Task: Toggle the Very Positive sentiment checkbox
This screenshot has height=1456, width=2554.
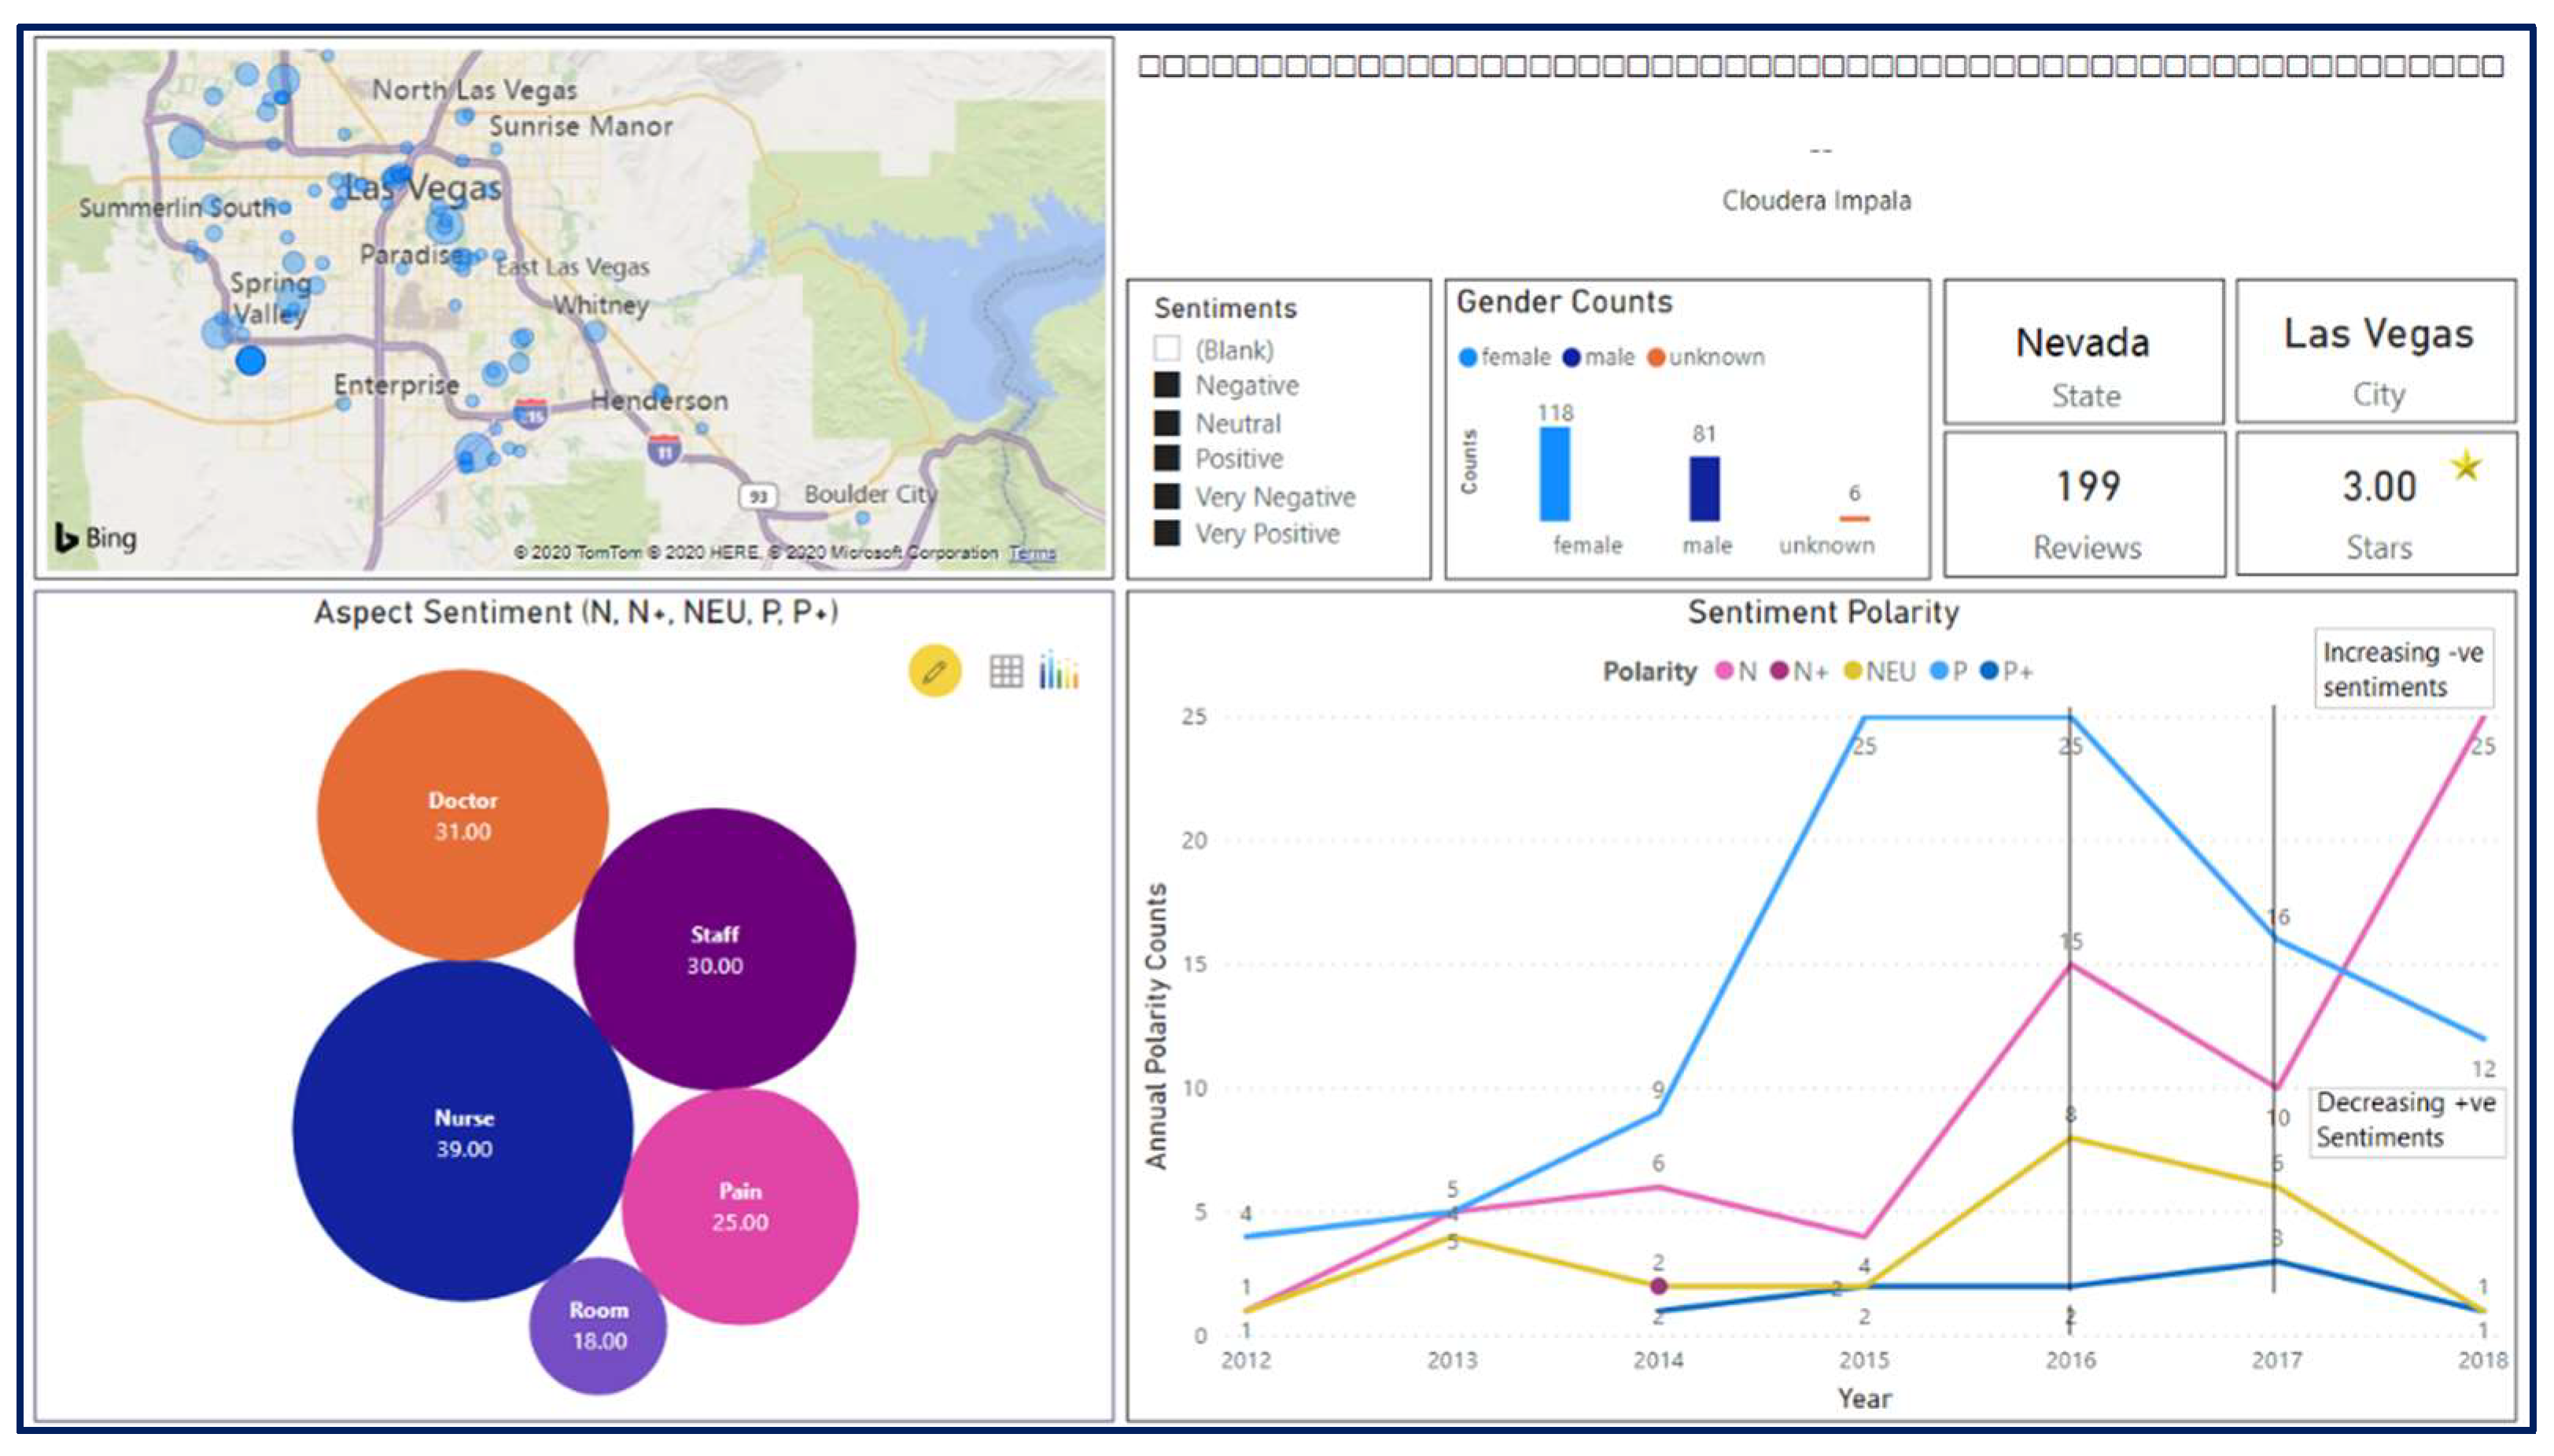Action: 1166,533
